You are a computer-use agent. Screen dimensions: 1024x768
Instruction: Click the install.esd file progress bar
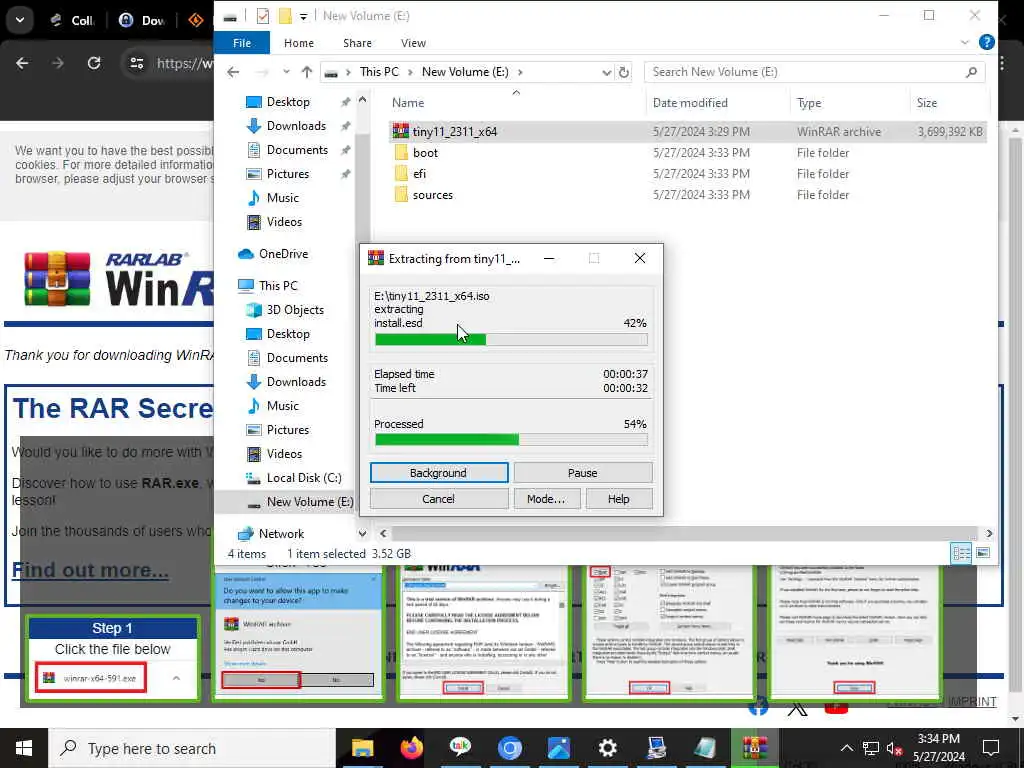click(511, 340)
